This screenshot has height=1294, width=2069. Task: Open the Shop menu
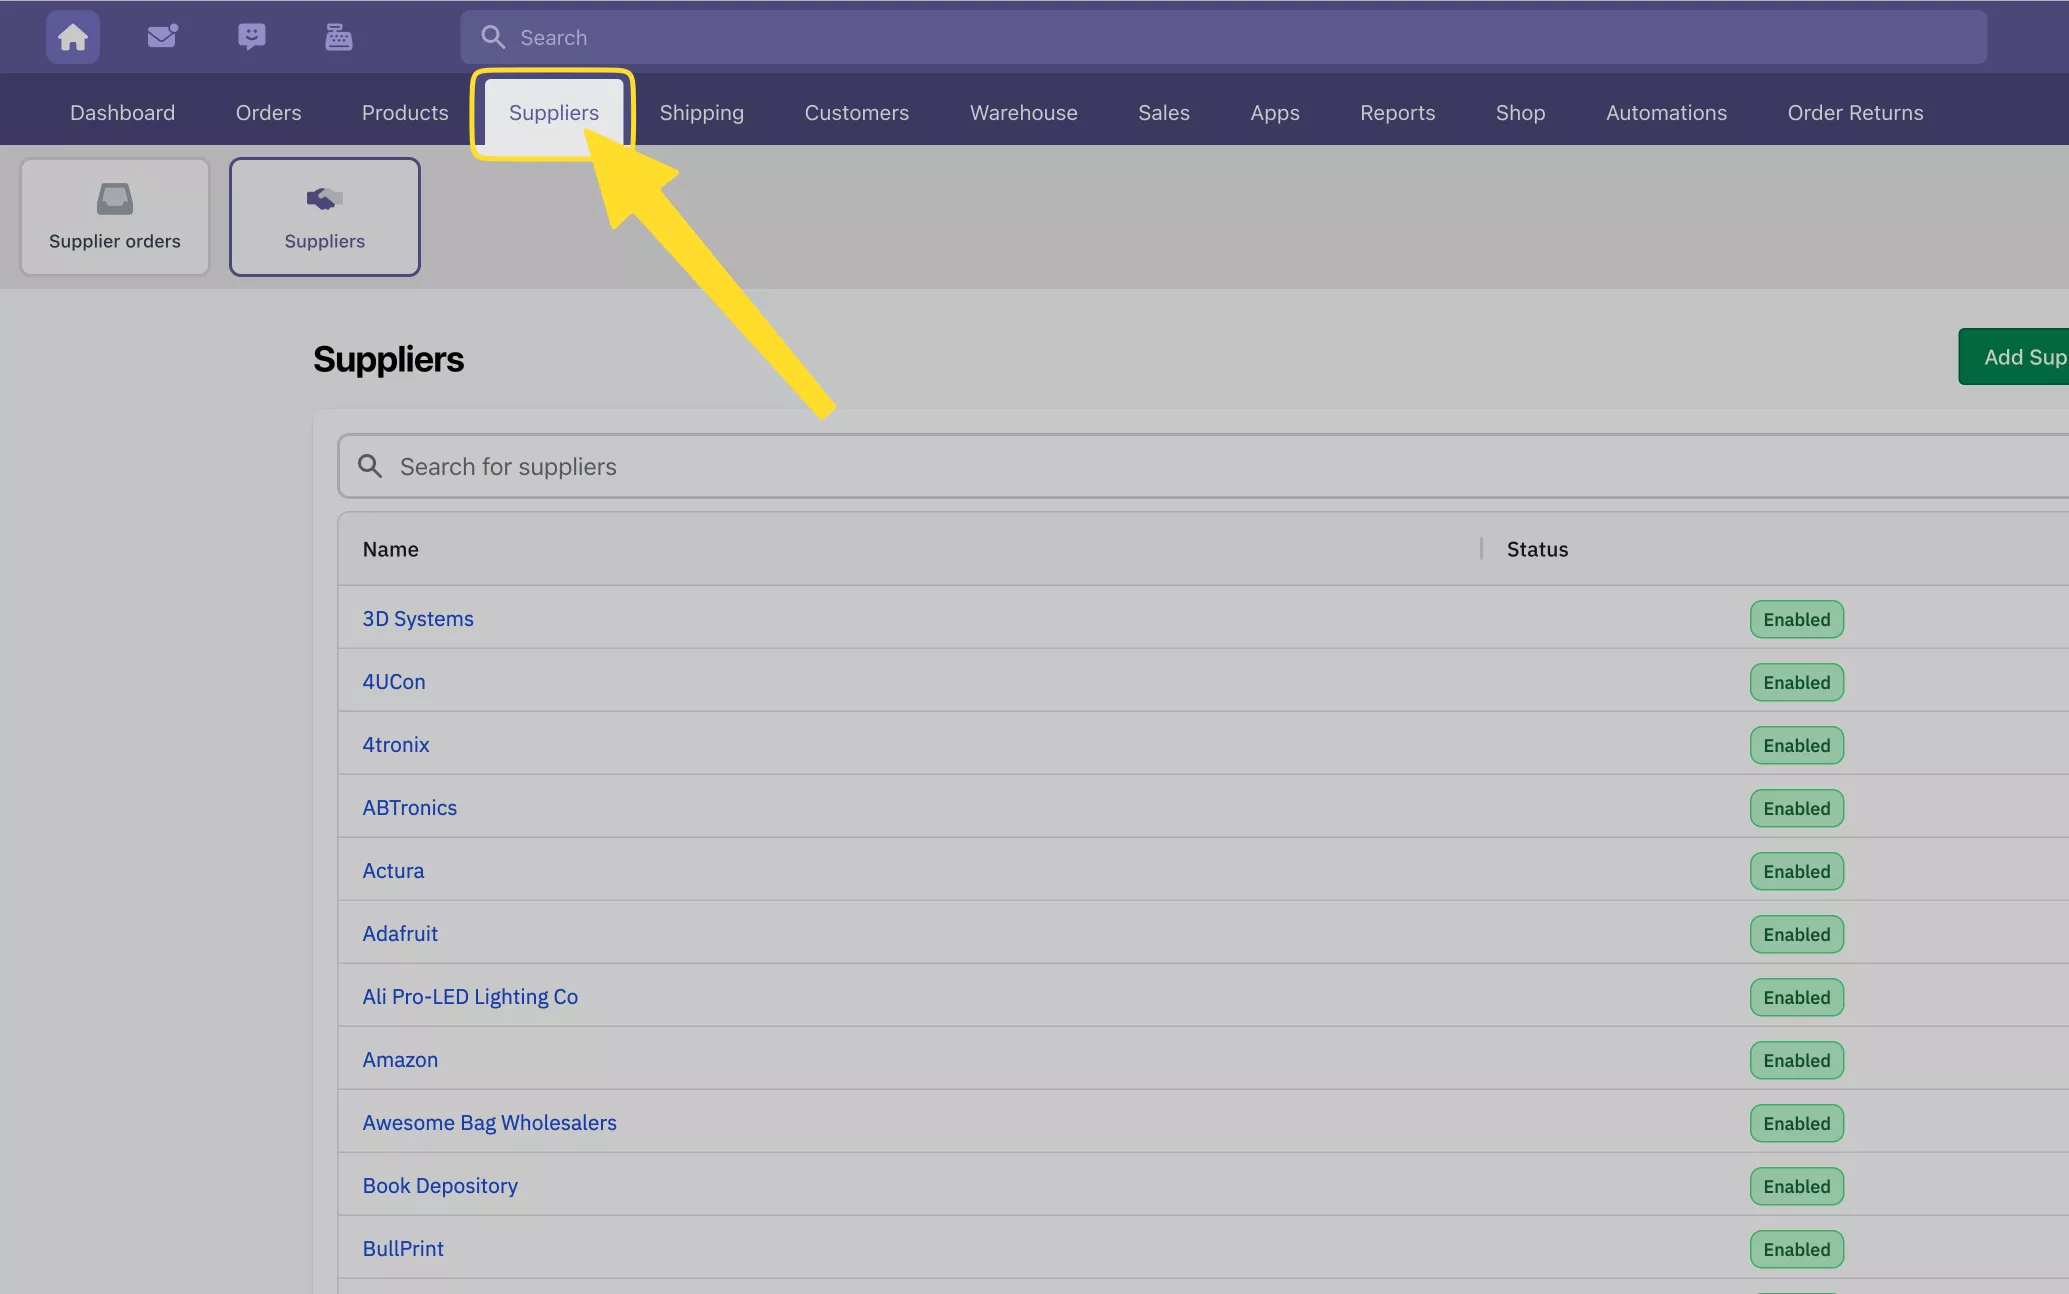tap(1520, 113)
